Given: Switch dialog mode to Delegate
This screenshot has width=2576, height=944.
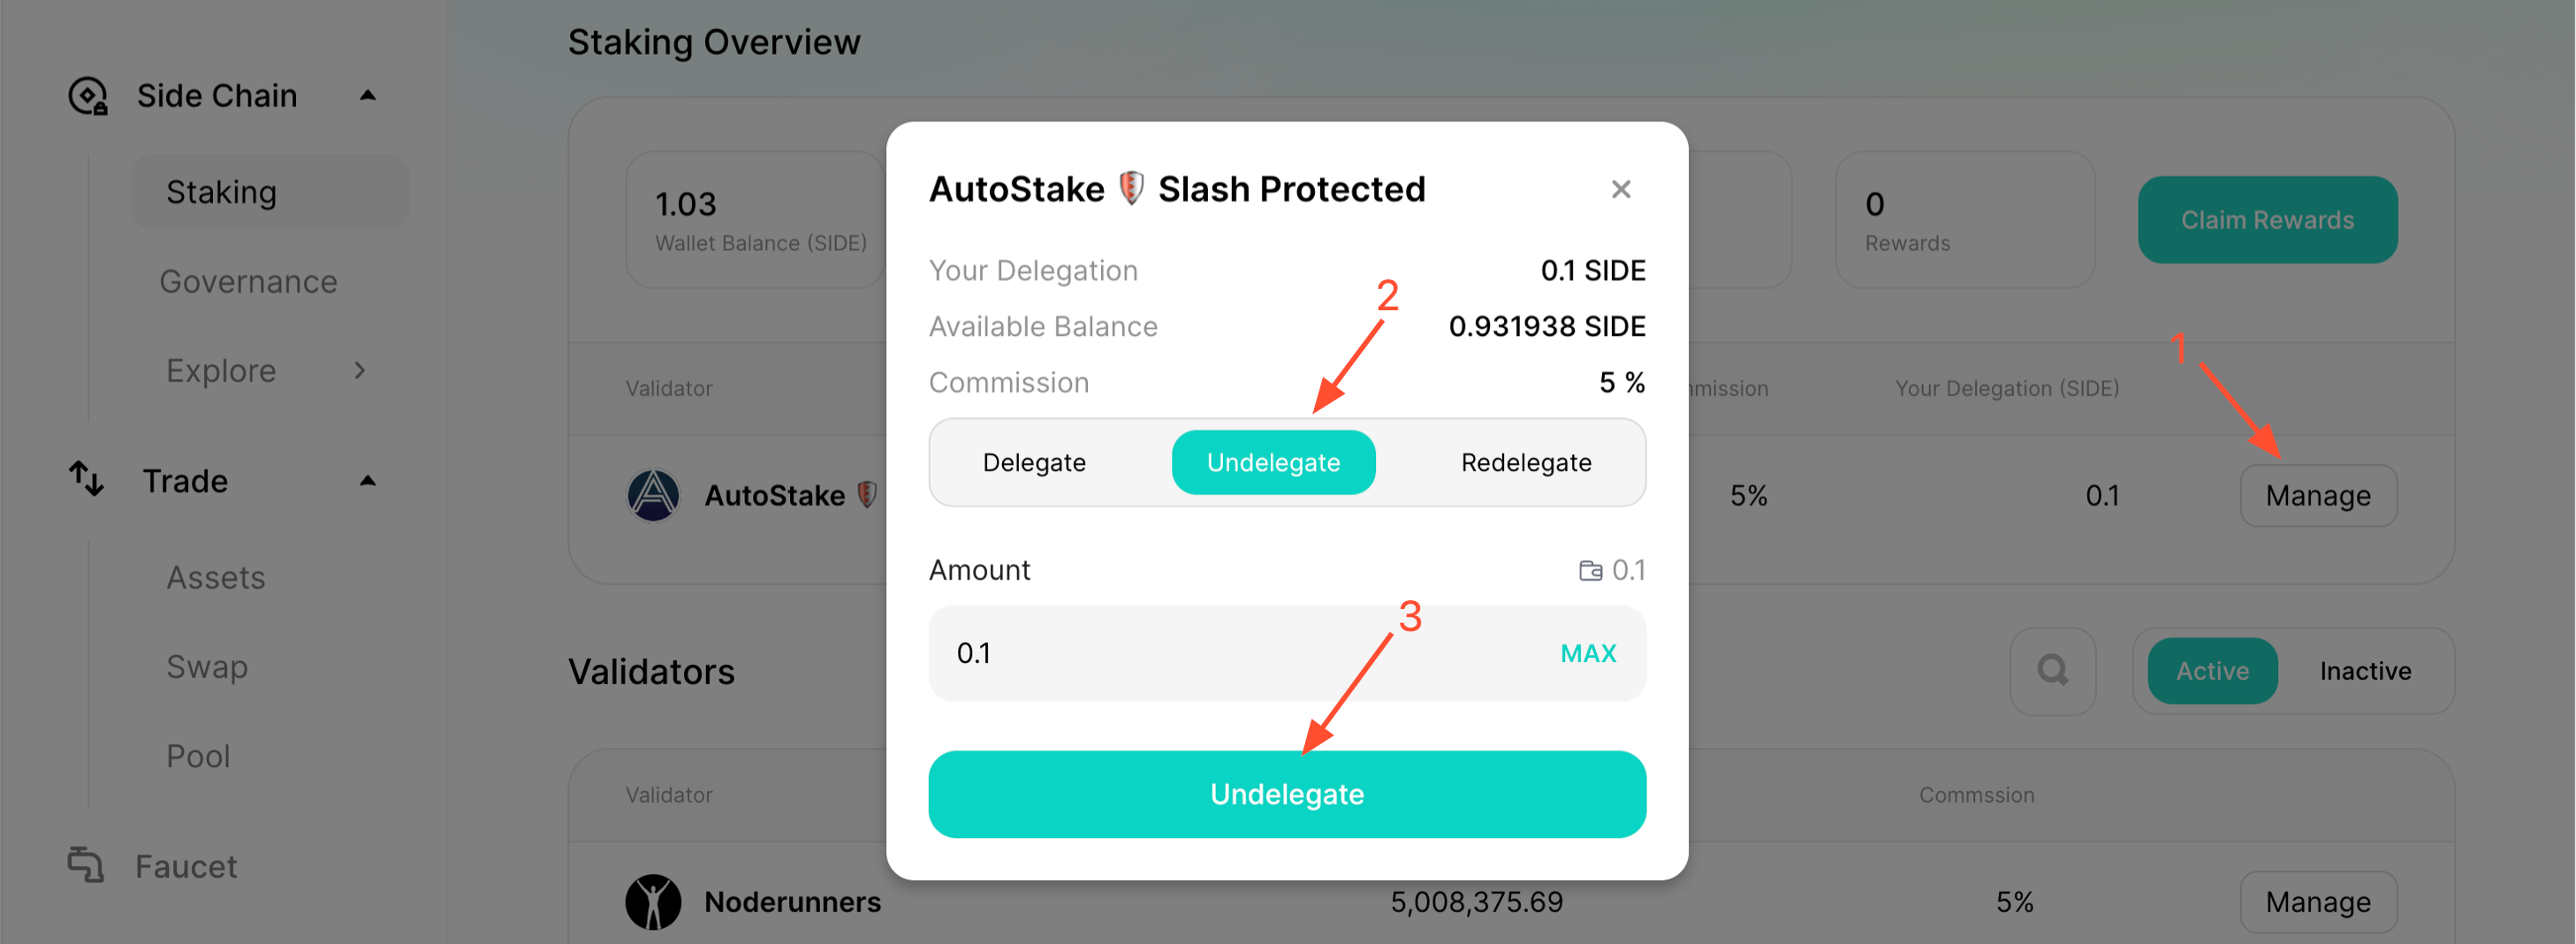Looking at the screenshot, I should [1034, 463].
